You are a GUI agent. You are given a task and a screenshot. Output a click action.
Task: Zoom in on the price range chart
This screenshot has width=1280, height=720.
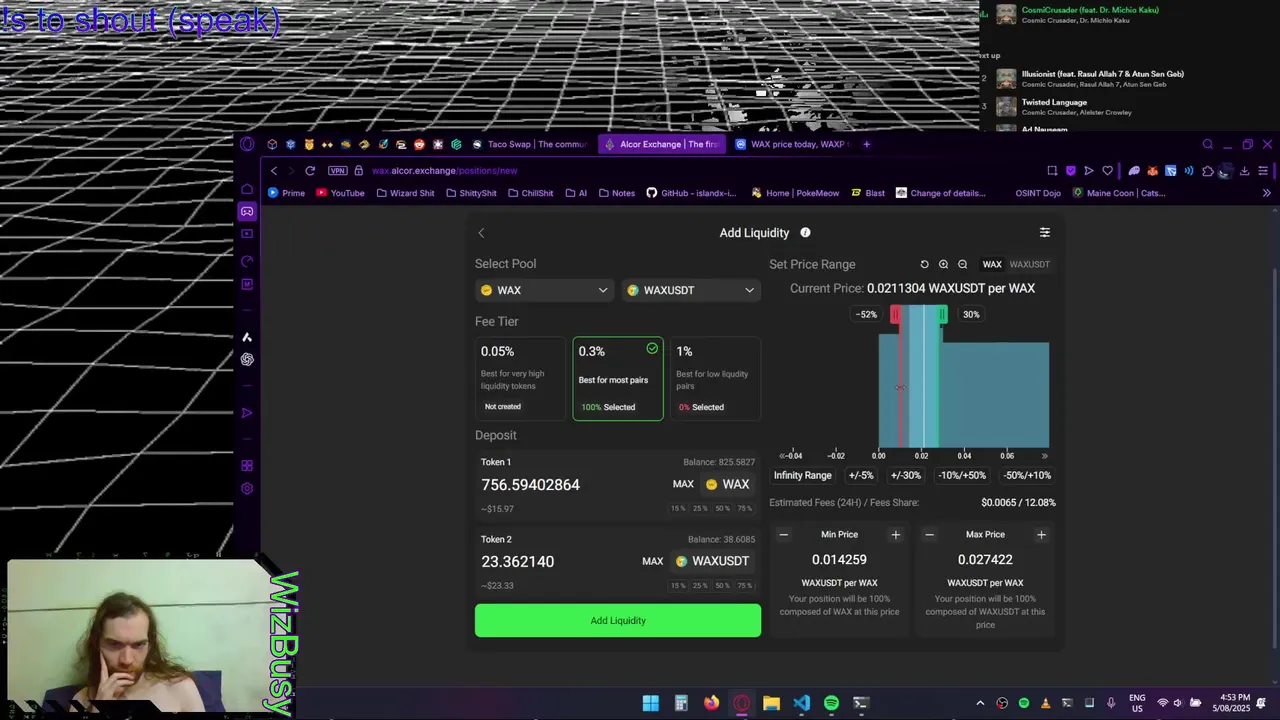(x=943, y=264)
